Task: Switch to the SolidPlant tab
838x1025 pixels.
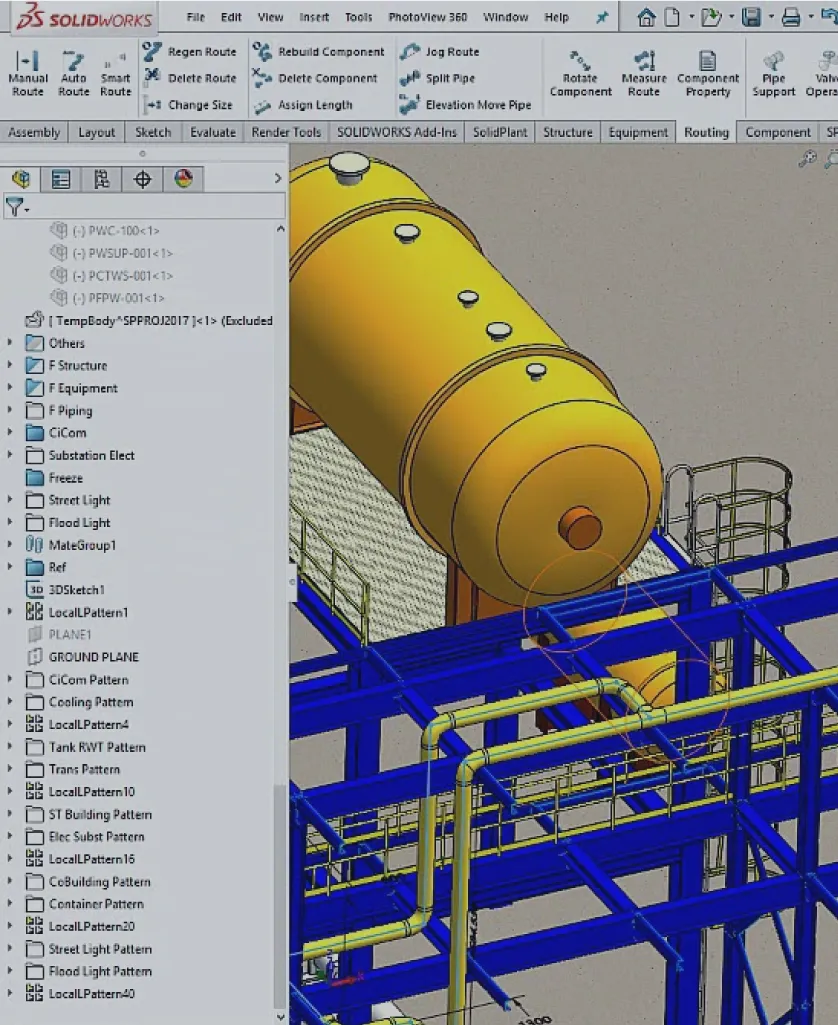Action: pyautogui.click(x=499, y=132)
